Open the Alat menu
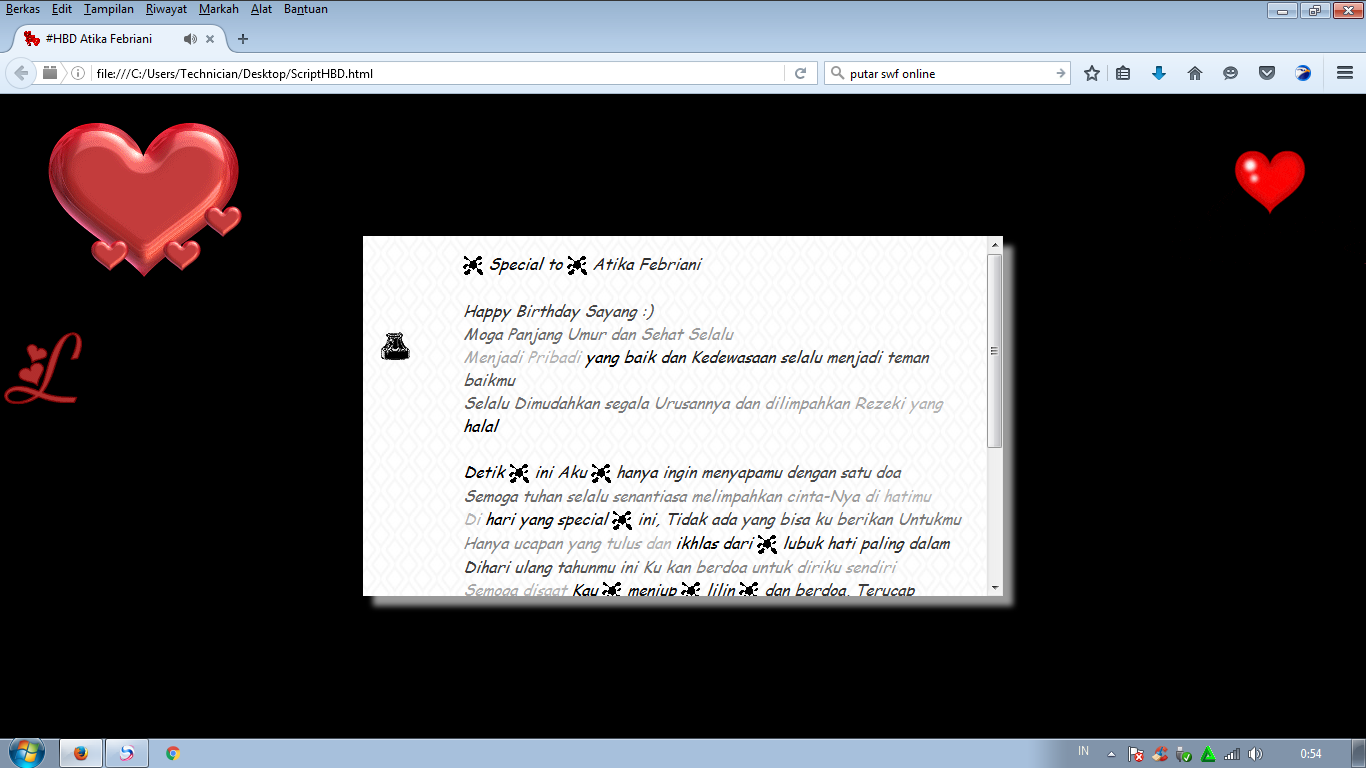Image resolution: width=1366 pixels, height=768 pixels. [261, 8]
